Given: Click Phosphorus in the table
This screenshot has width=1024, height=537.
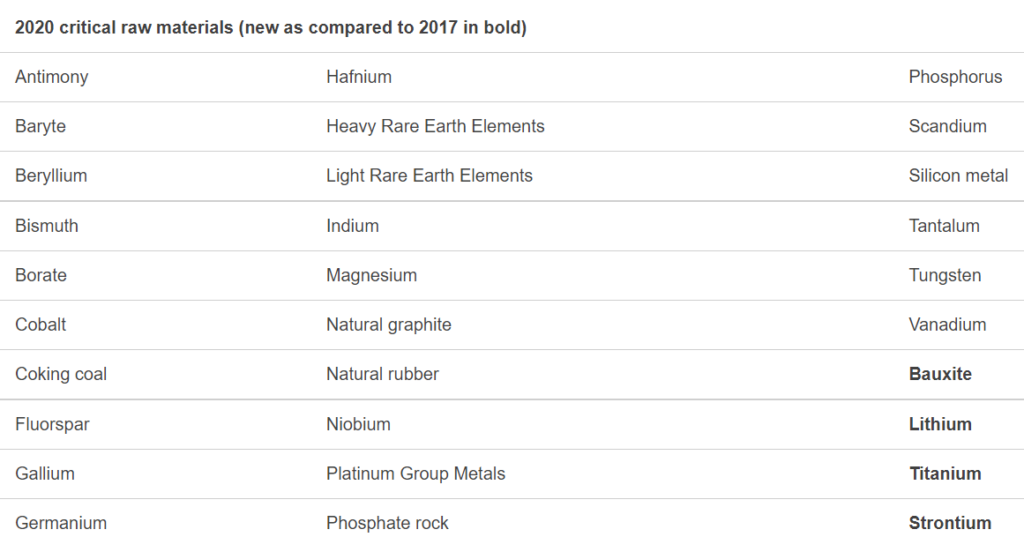Looking at the screenshot, I should coord(955,77).
